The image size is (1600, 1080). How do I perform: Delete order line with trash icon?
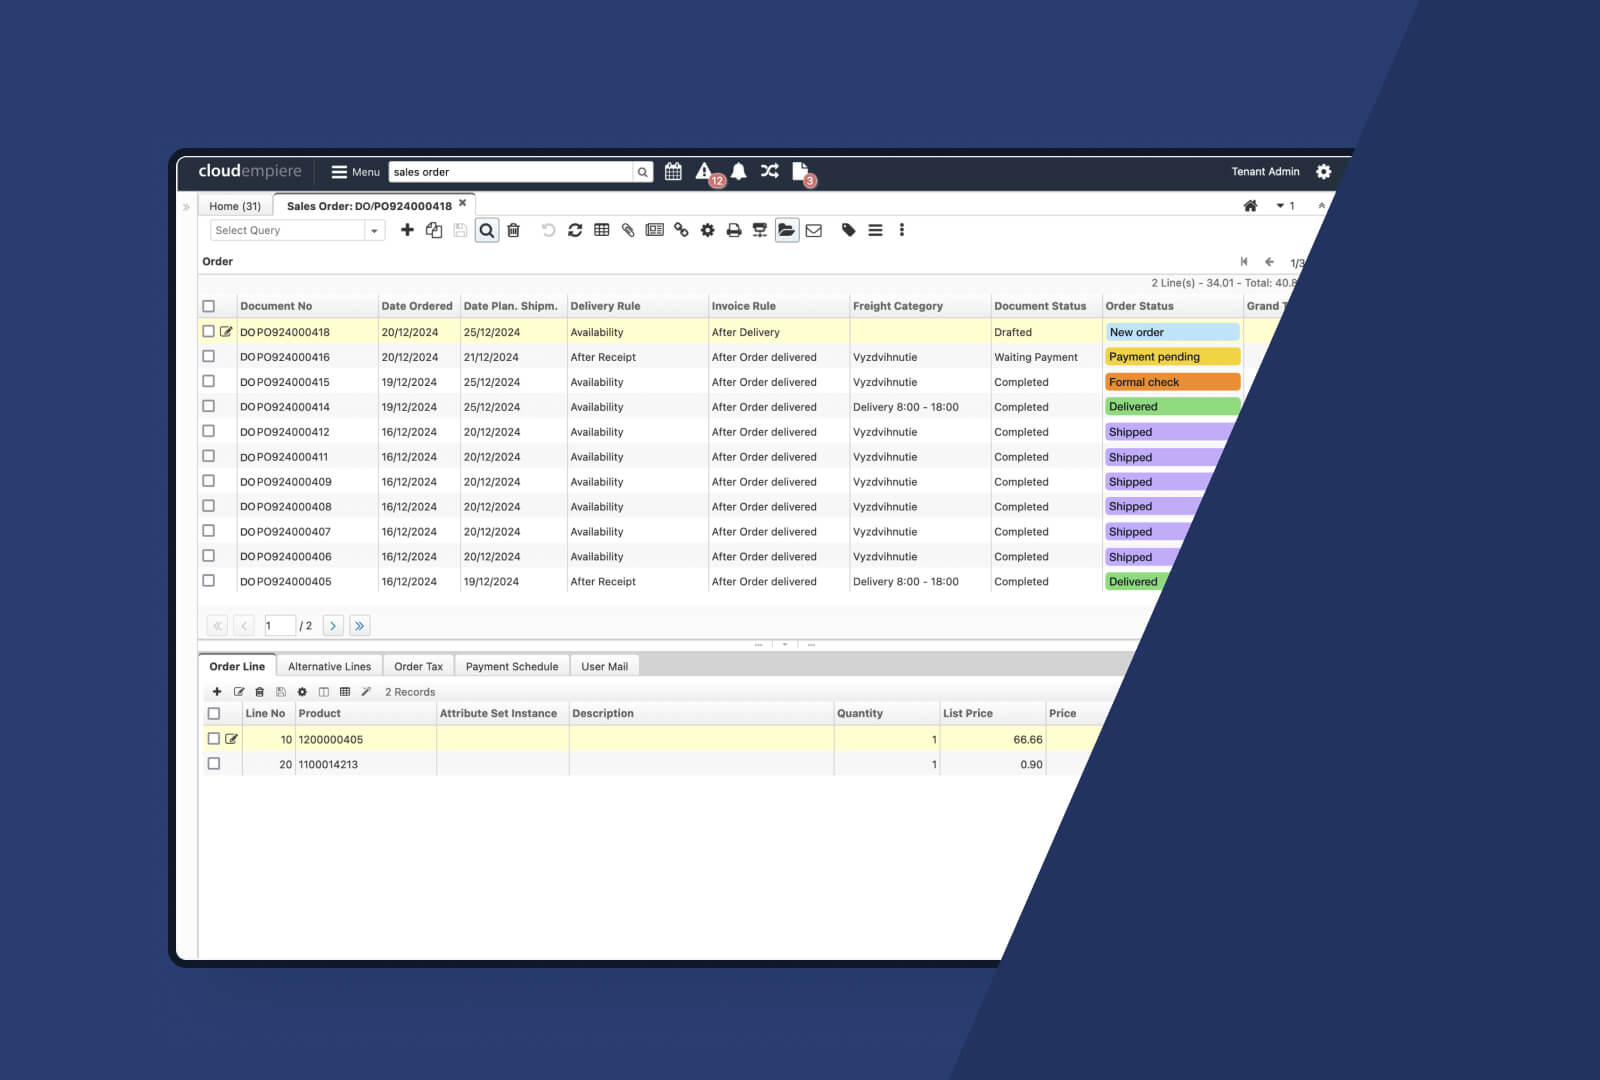[260, 692]
